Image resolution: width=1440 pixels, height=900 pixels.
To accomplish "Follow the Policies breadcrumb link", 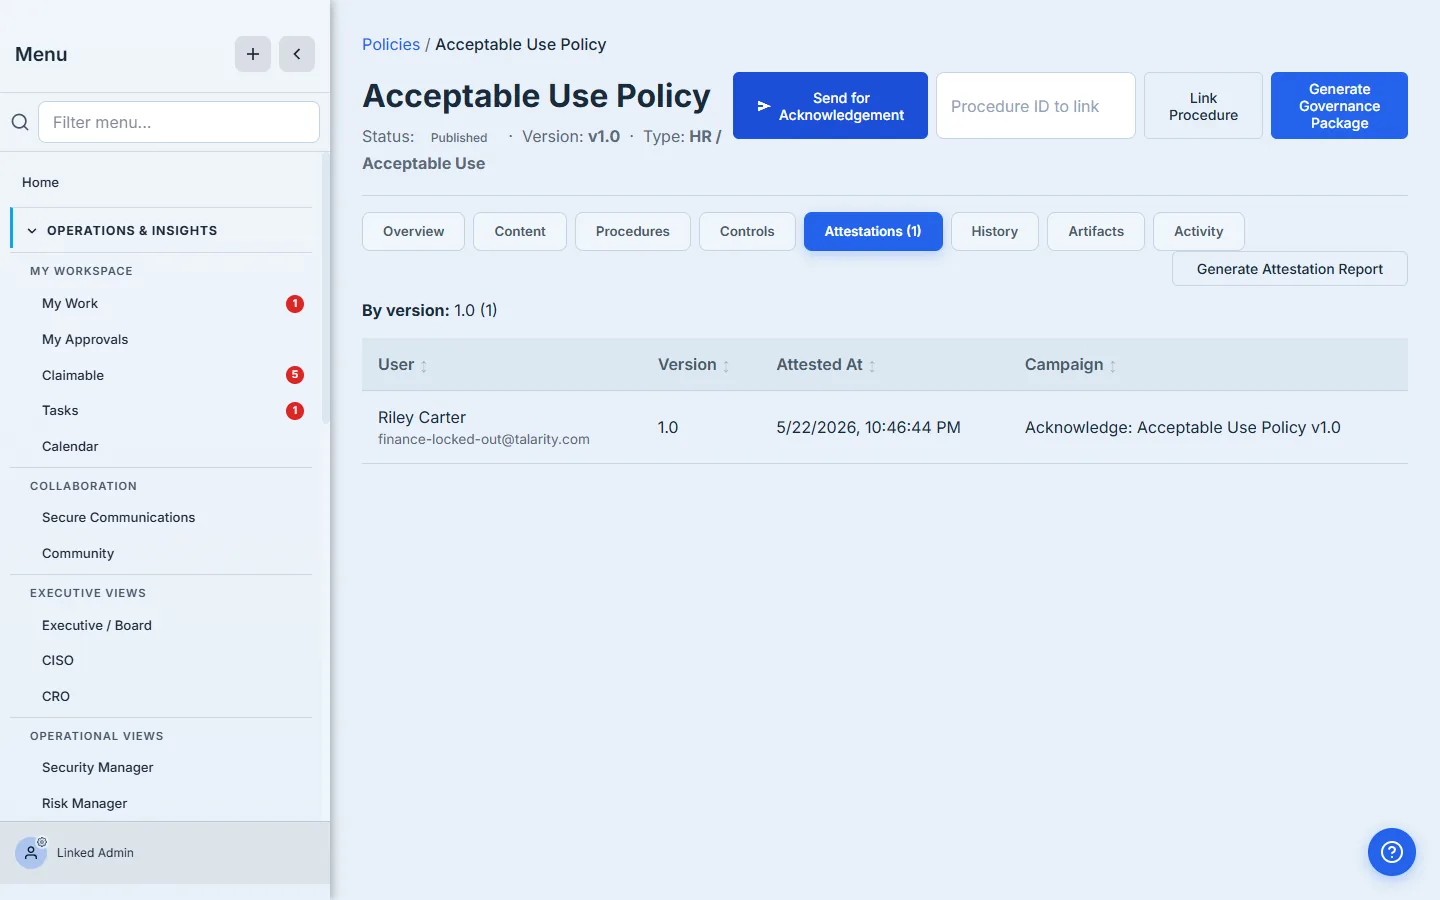I will [391, 44].
